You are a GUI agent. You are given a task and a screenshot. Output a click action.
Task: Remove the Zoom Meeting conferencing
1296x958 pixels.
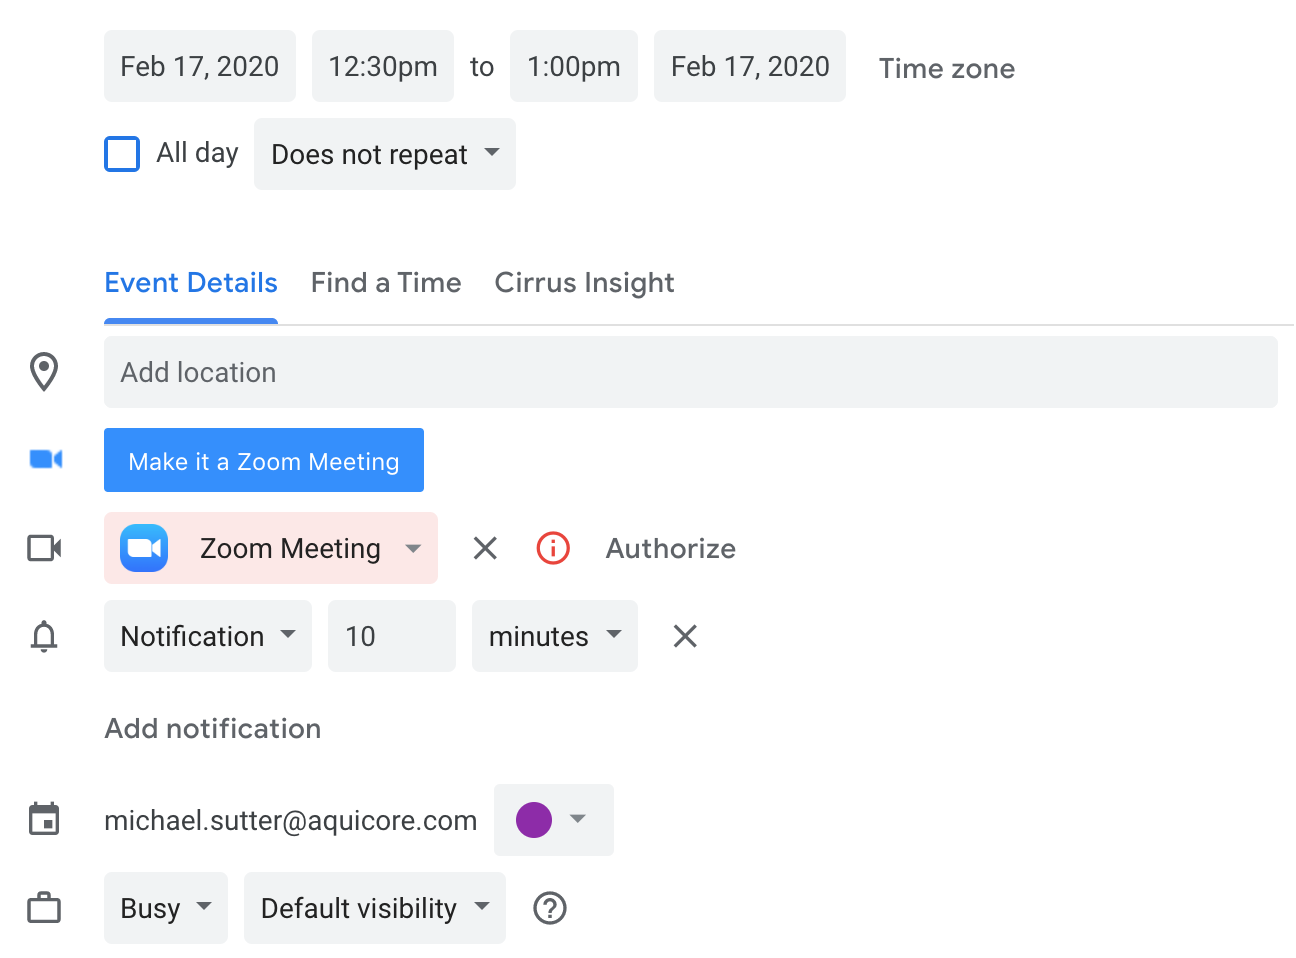485,548
